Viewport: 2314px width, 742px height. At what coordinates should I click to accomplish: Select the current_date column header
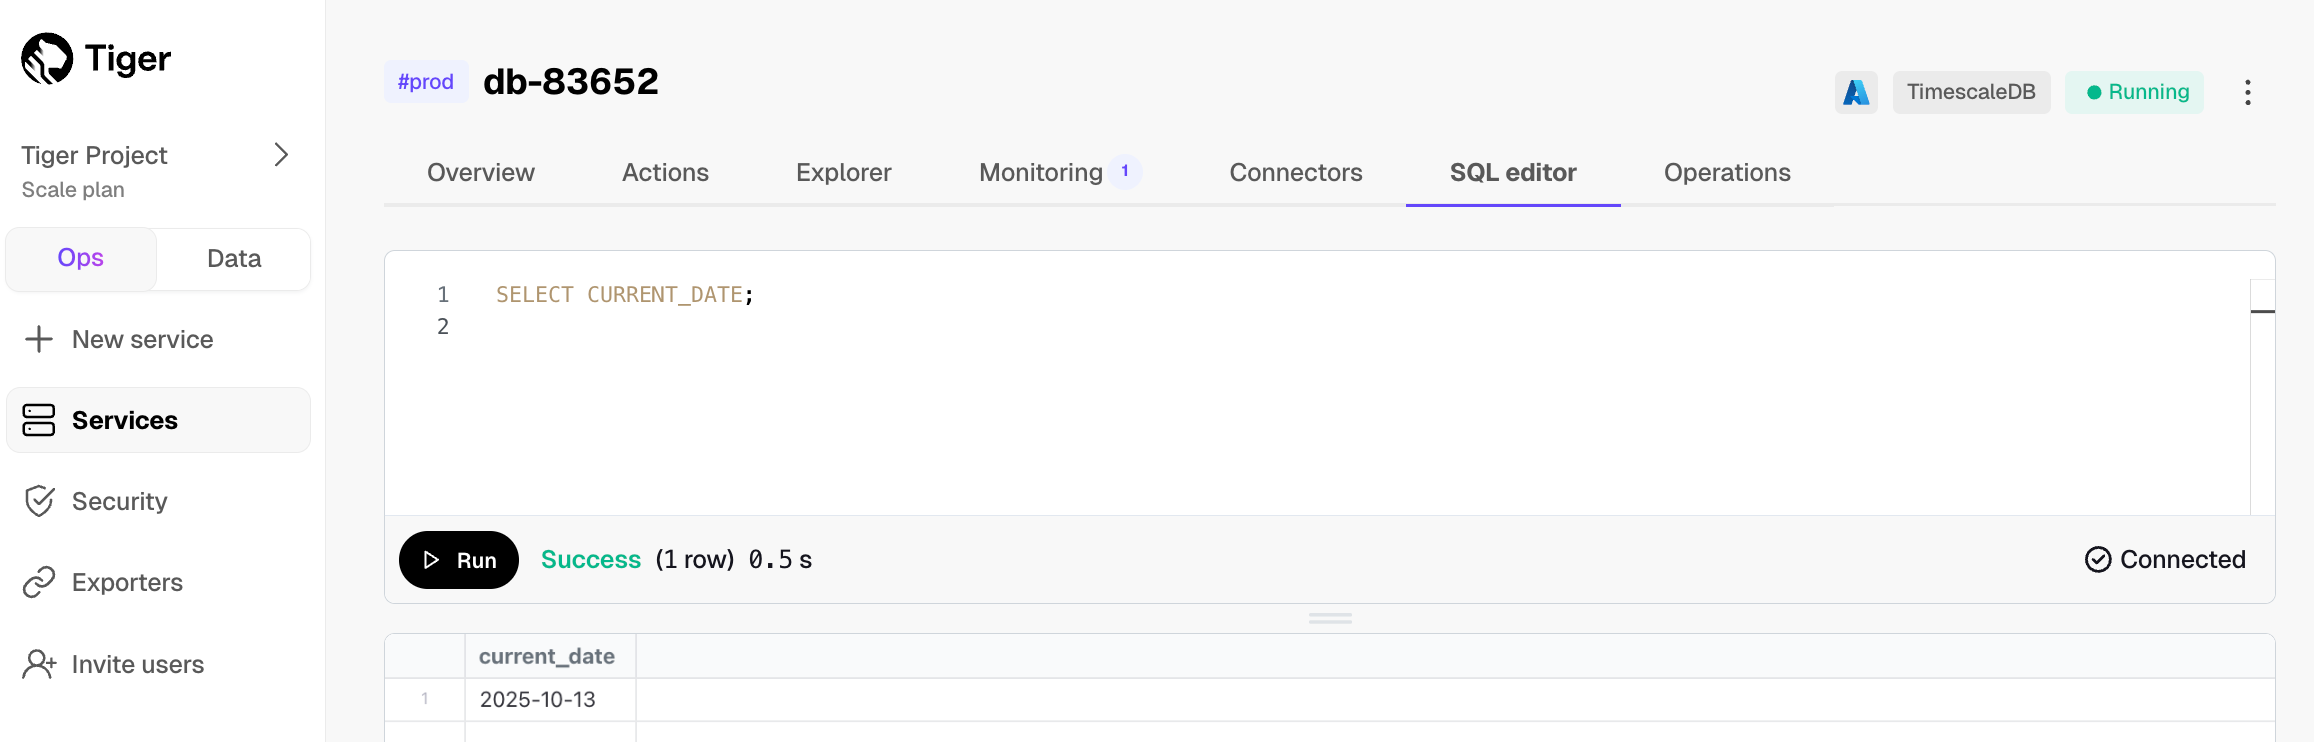(547, 657)
